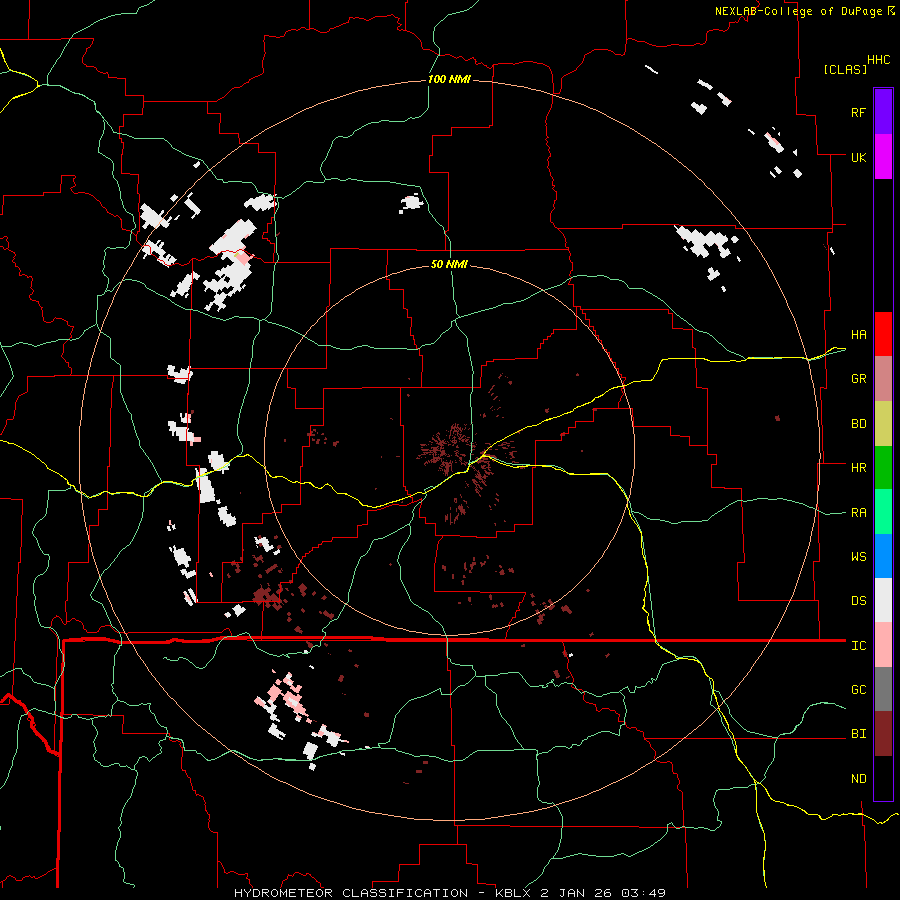This screenshot has height=900, width=900.
Task: Click the green HR legend swatch
Action: click(x=883, y=467)
